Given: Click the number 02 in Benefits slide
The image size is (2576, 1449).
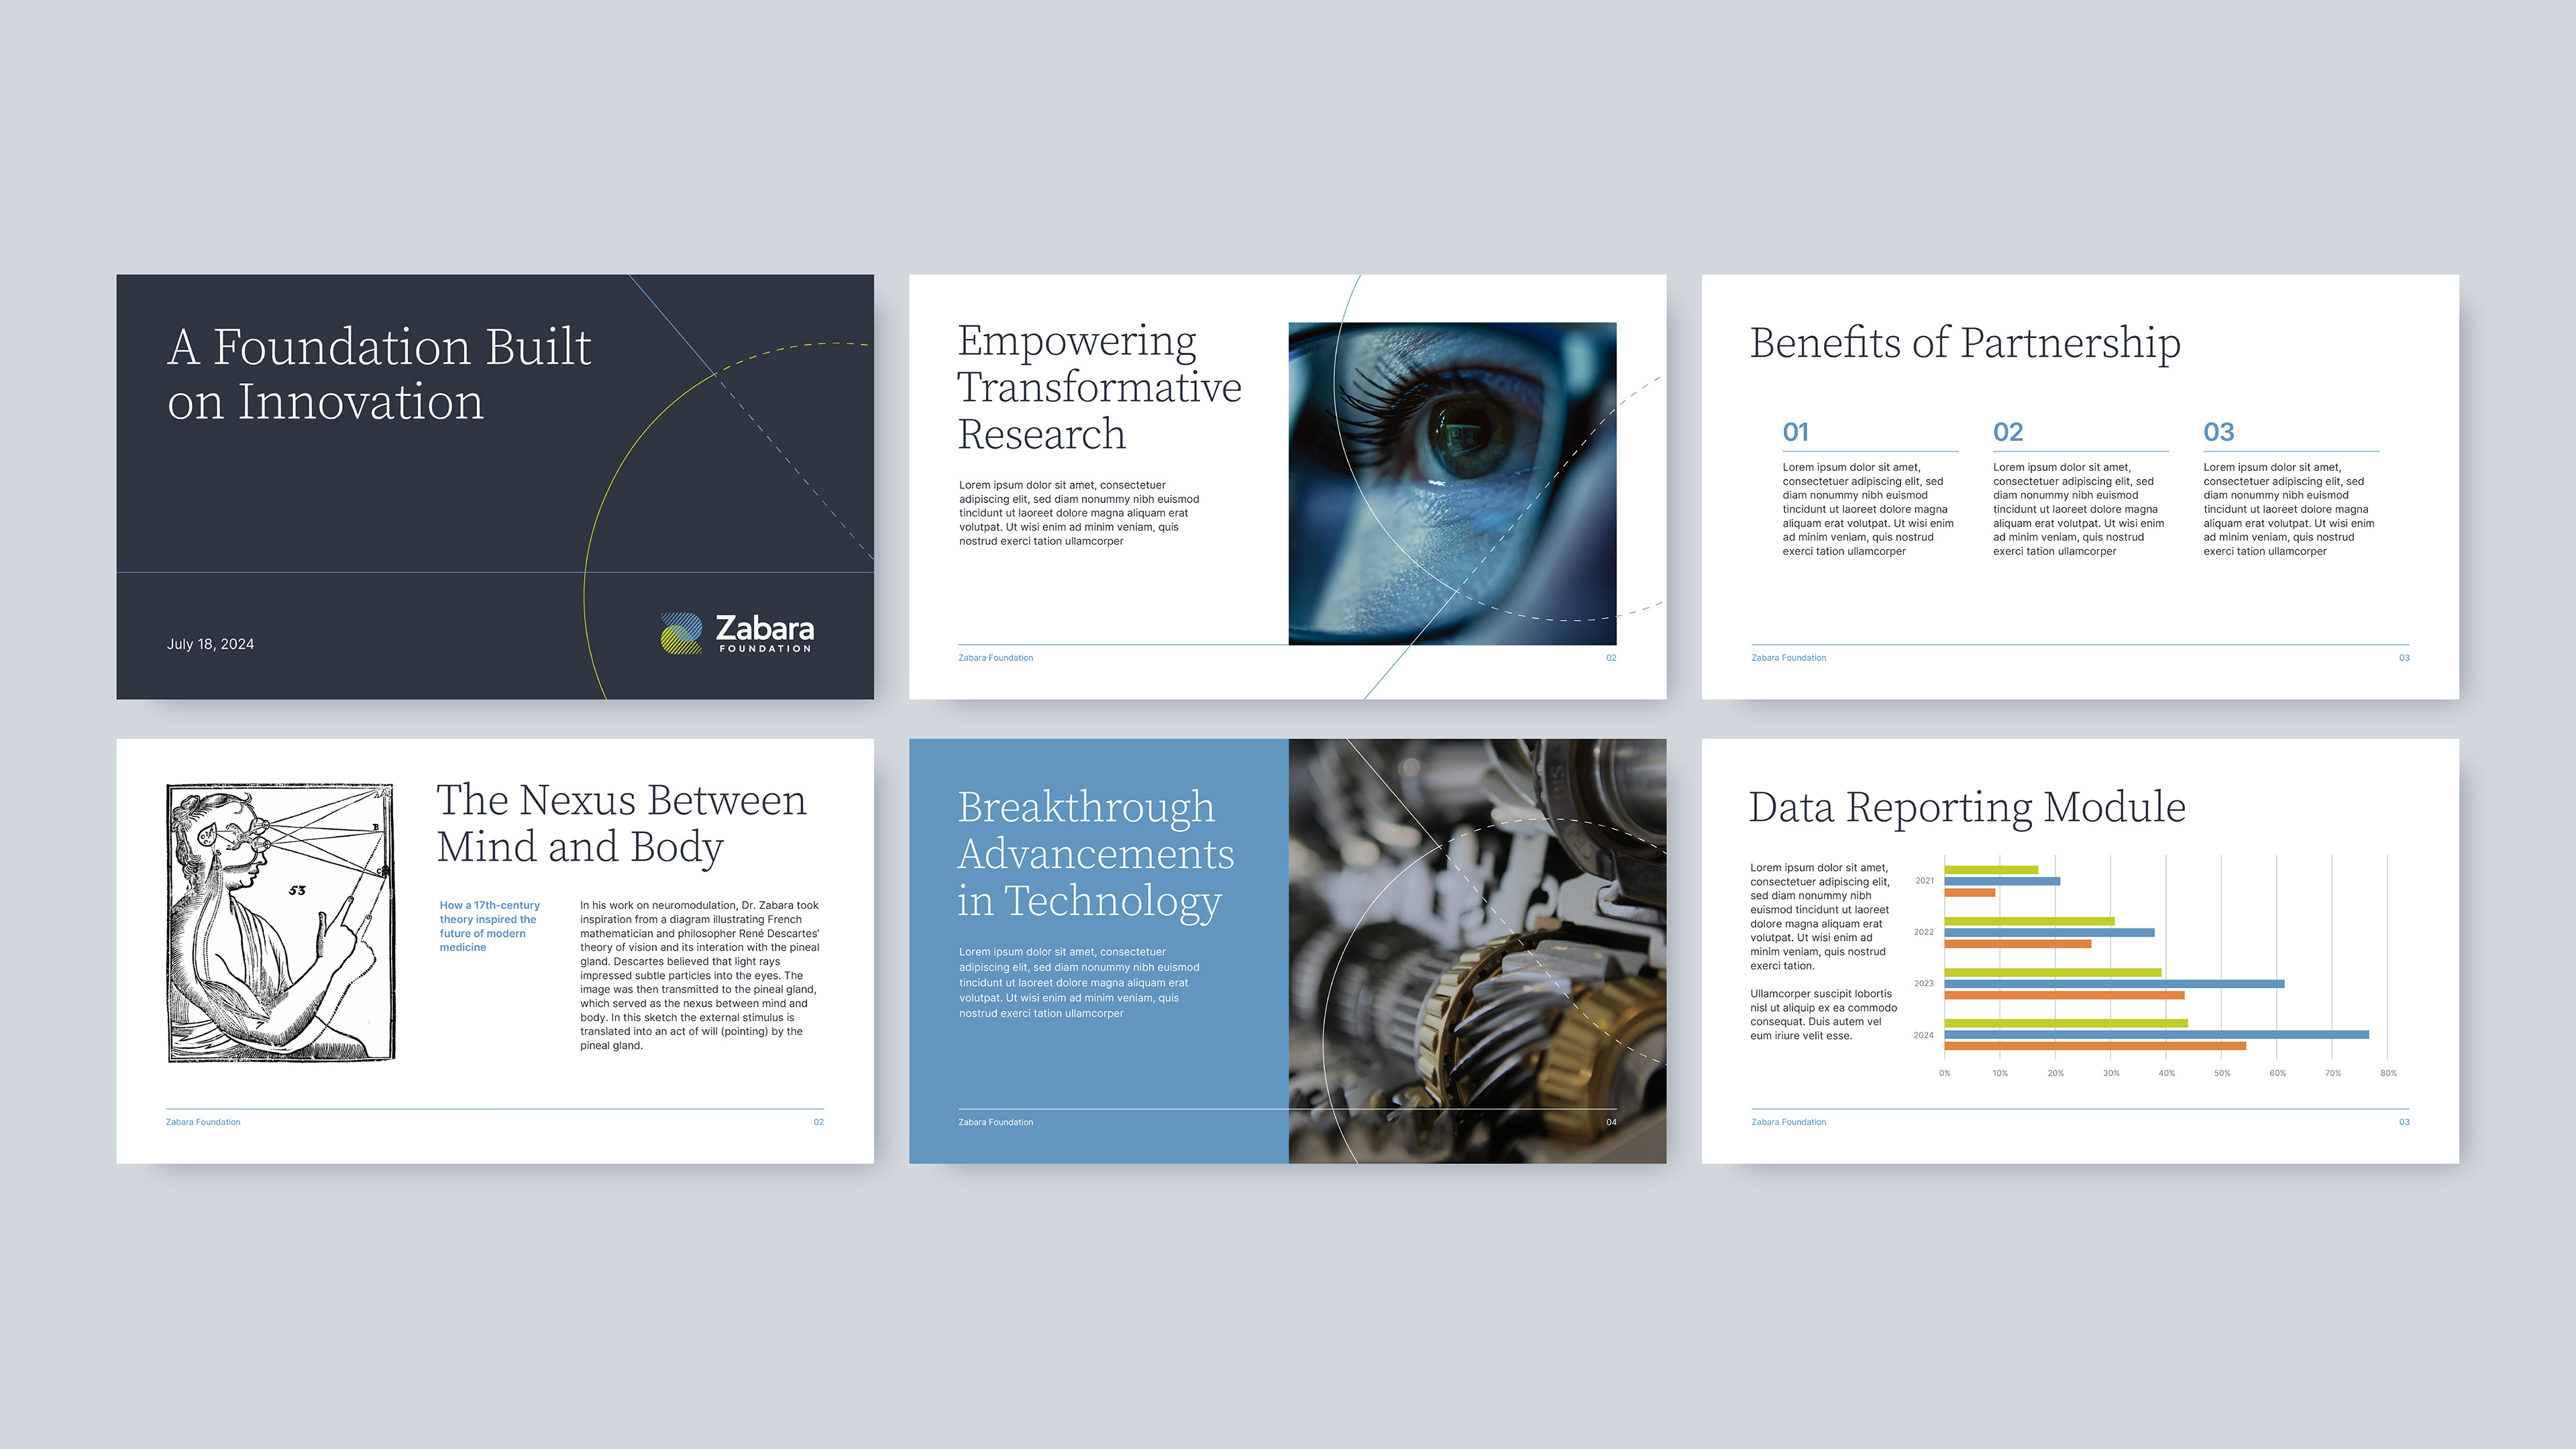Looking at the screenshot, I should (2008, 432).
